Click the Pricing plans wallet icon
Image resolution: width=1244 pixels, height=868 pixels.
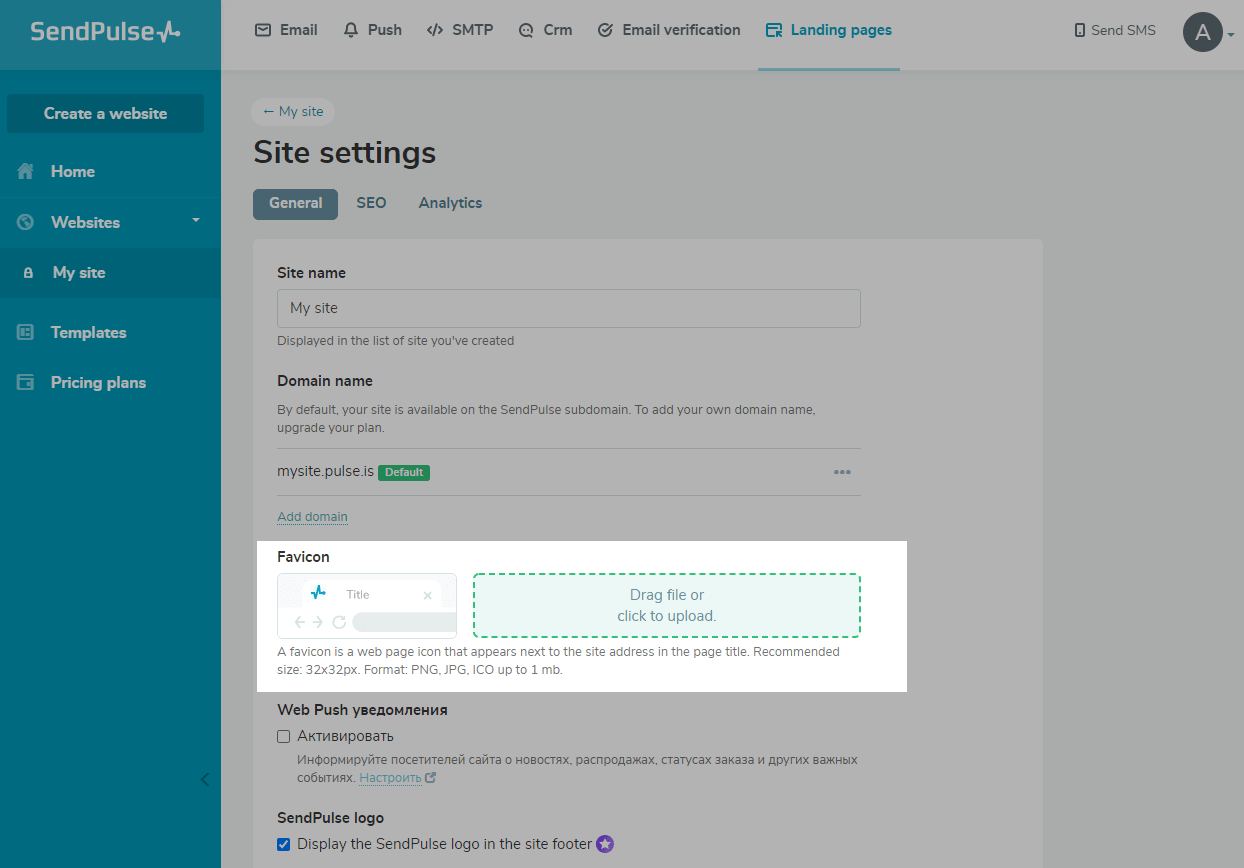point(26,383)
